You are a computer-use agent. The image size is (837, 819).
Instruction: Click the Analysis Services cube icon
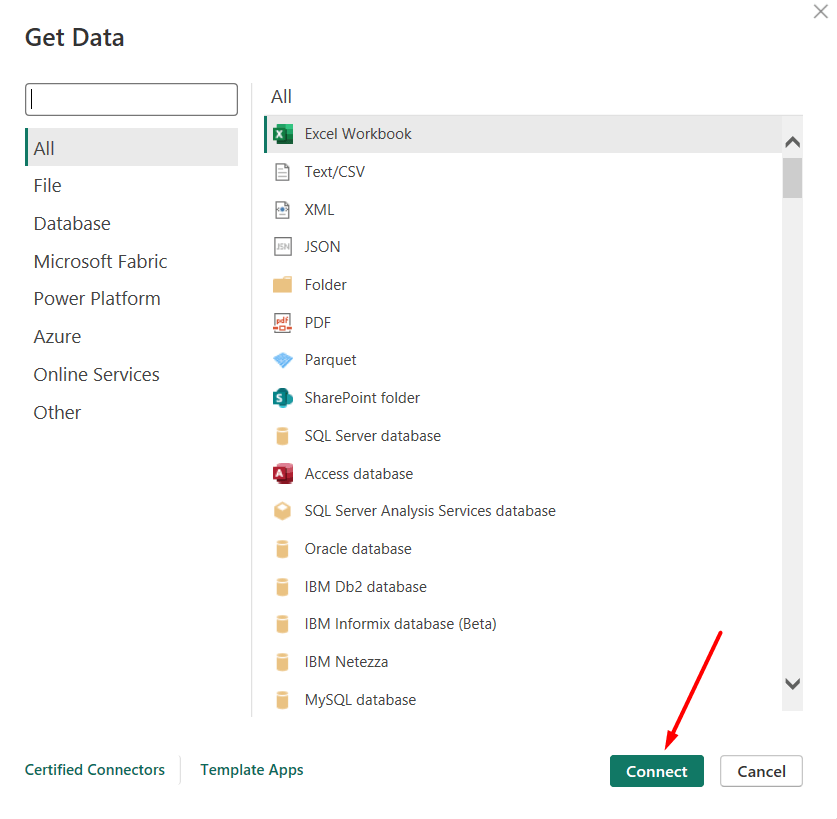click(282, 511)
